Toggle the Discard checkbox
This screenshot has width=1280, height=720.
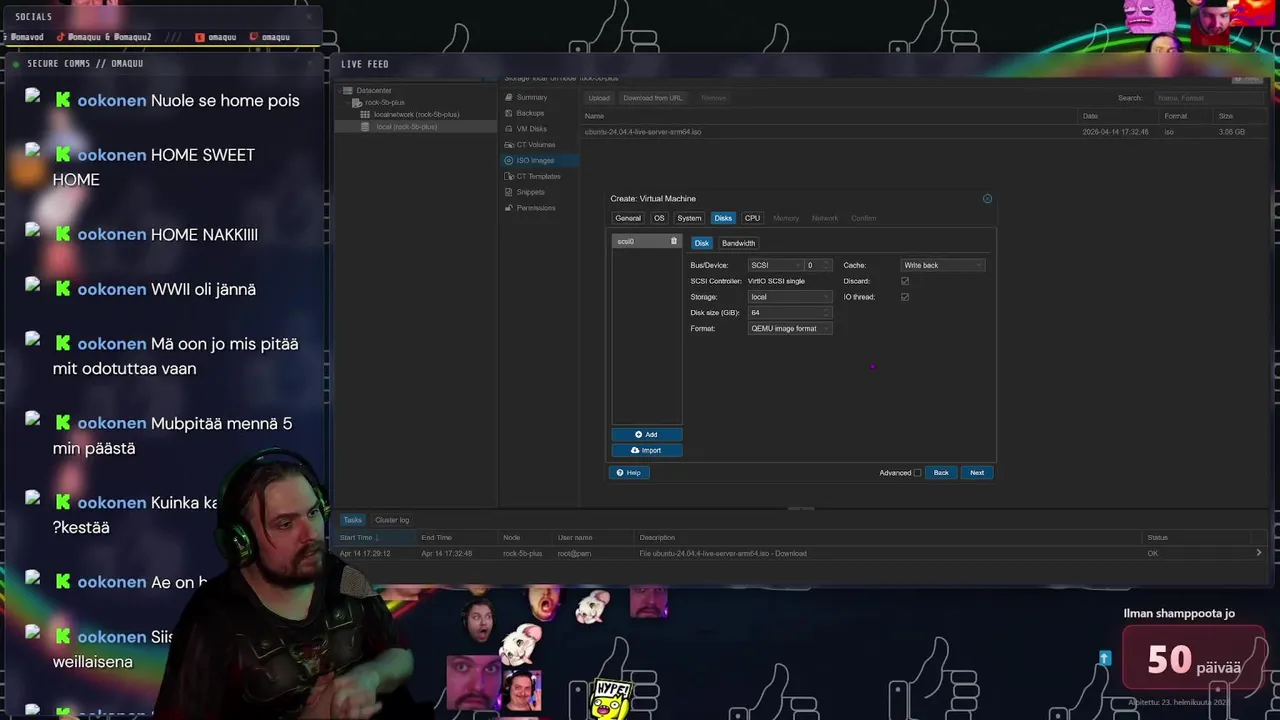pyautogui.click(x=905, y=281)
